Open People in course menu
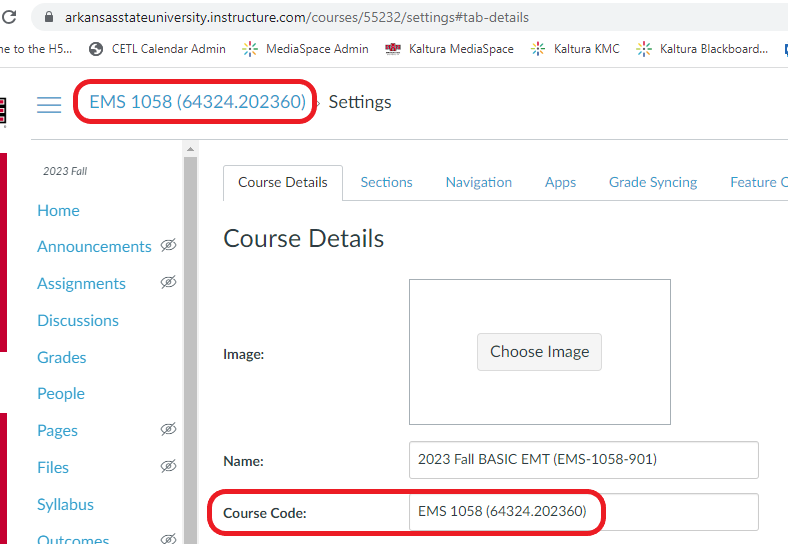This screenshot has height=544, width=788. coord(61,394)
